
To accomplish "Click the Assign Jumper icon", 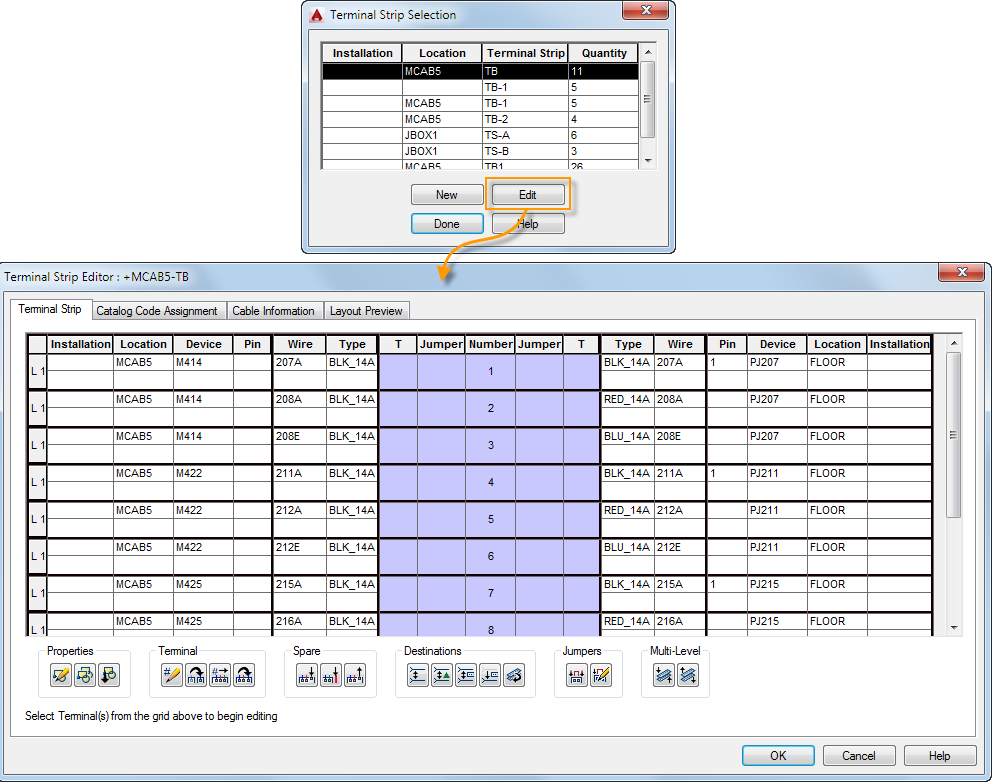I will pos(576,675).
